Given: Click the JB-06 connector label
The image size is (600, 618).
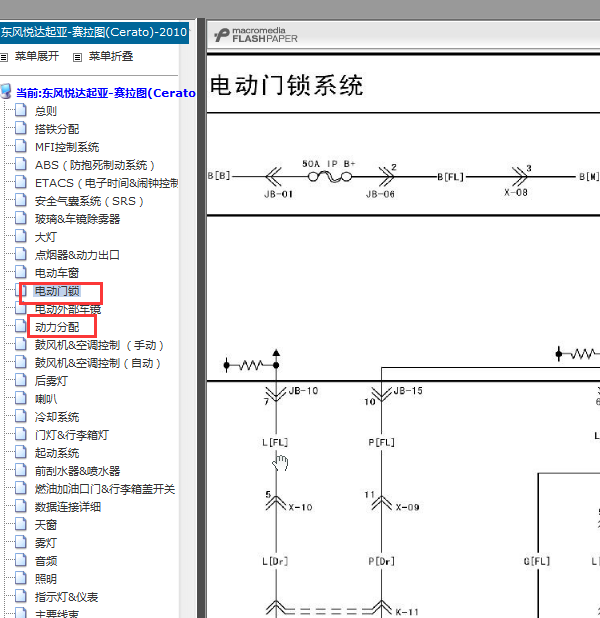Looking at the screenshot, I should [380, 194].
